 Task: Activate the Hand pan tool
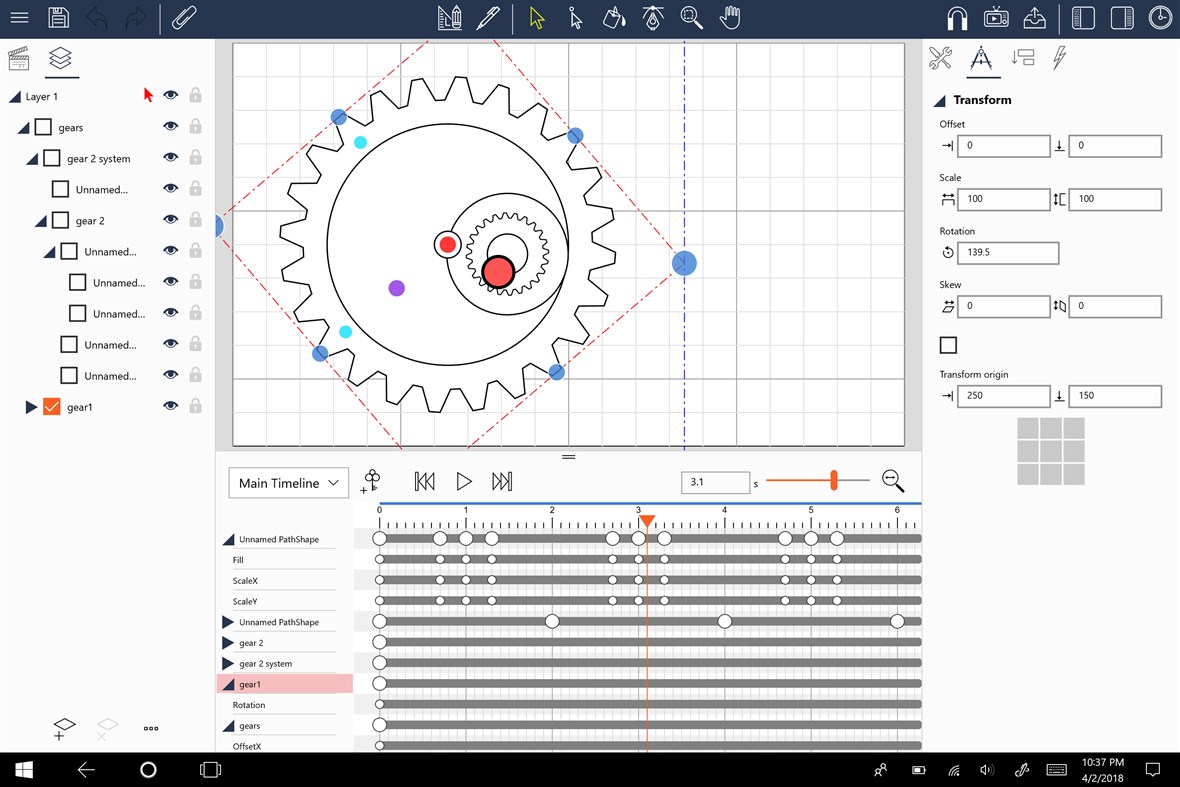(x=730, y=18)
